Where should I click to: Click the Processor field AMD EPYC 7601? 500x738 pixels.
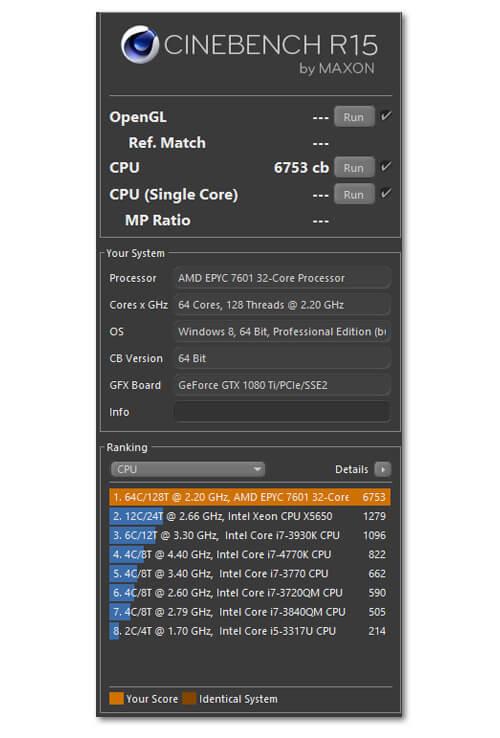[x=282, y=278]
